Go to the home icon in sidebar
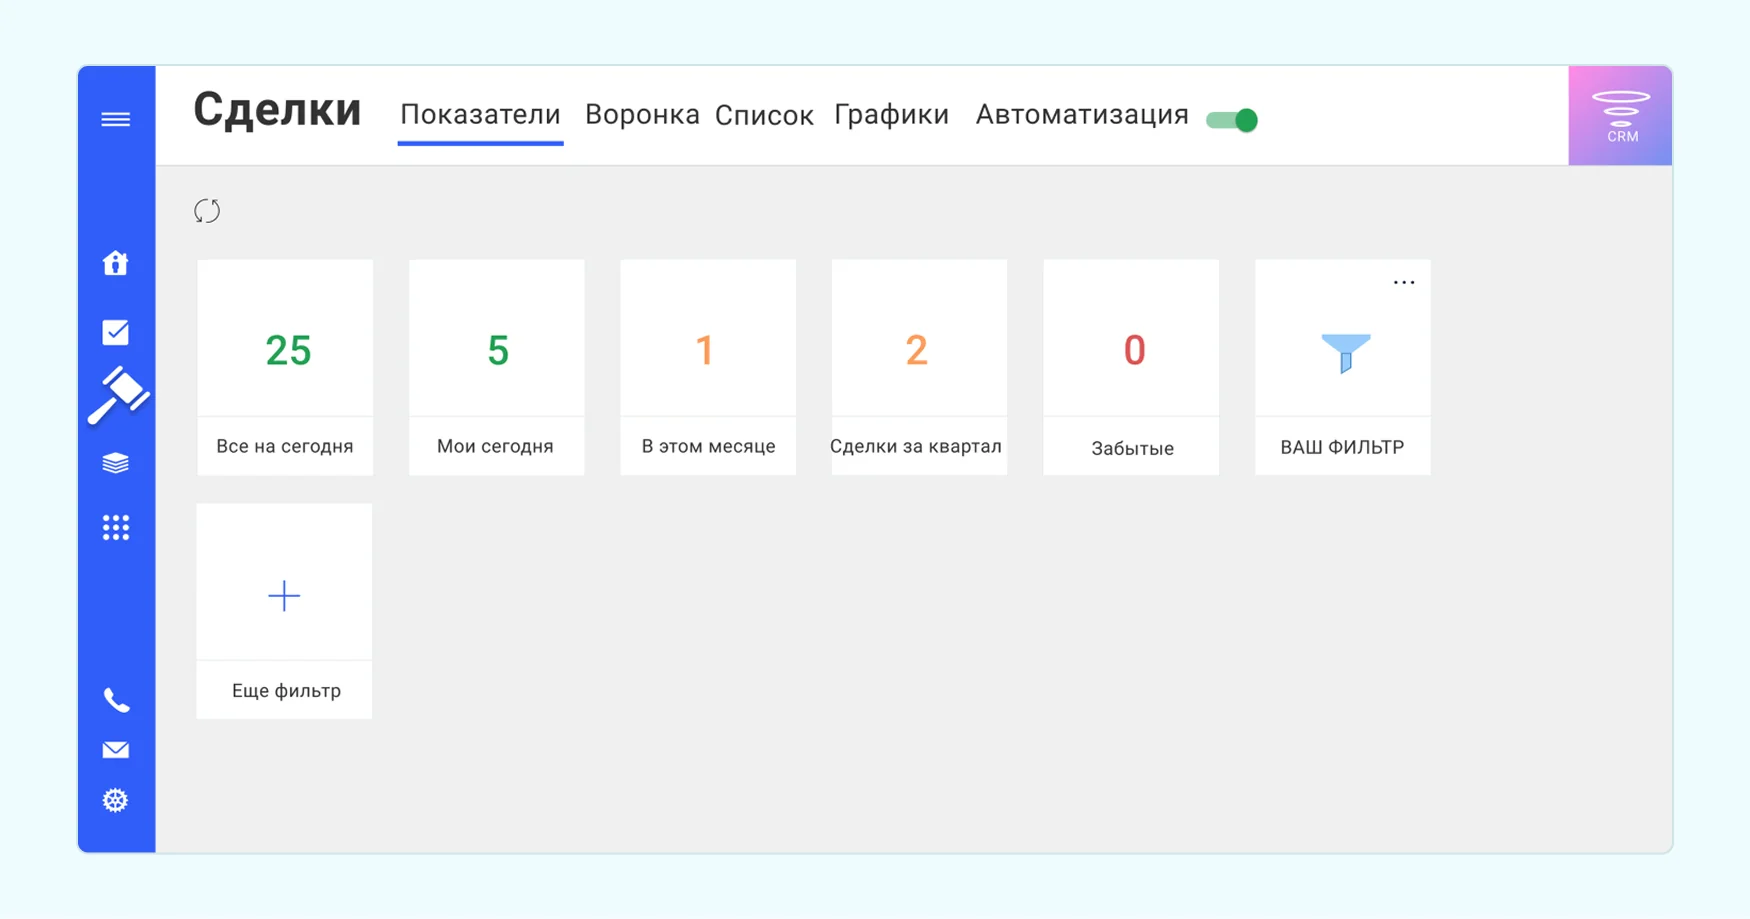This screenshot has width=1750, height=919. pos(116,262)
